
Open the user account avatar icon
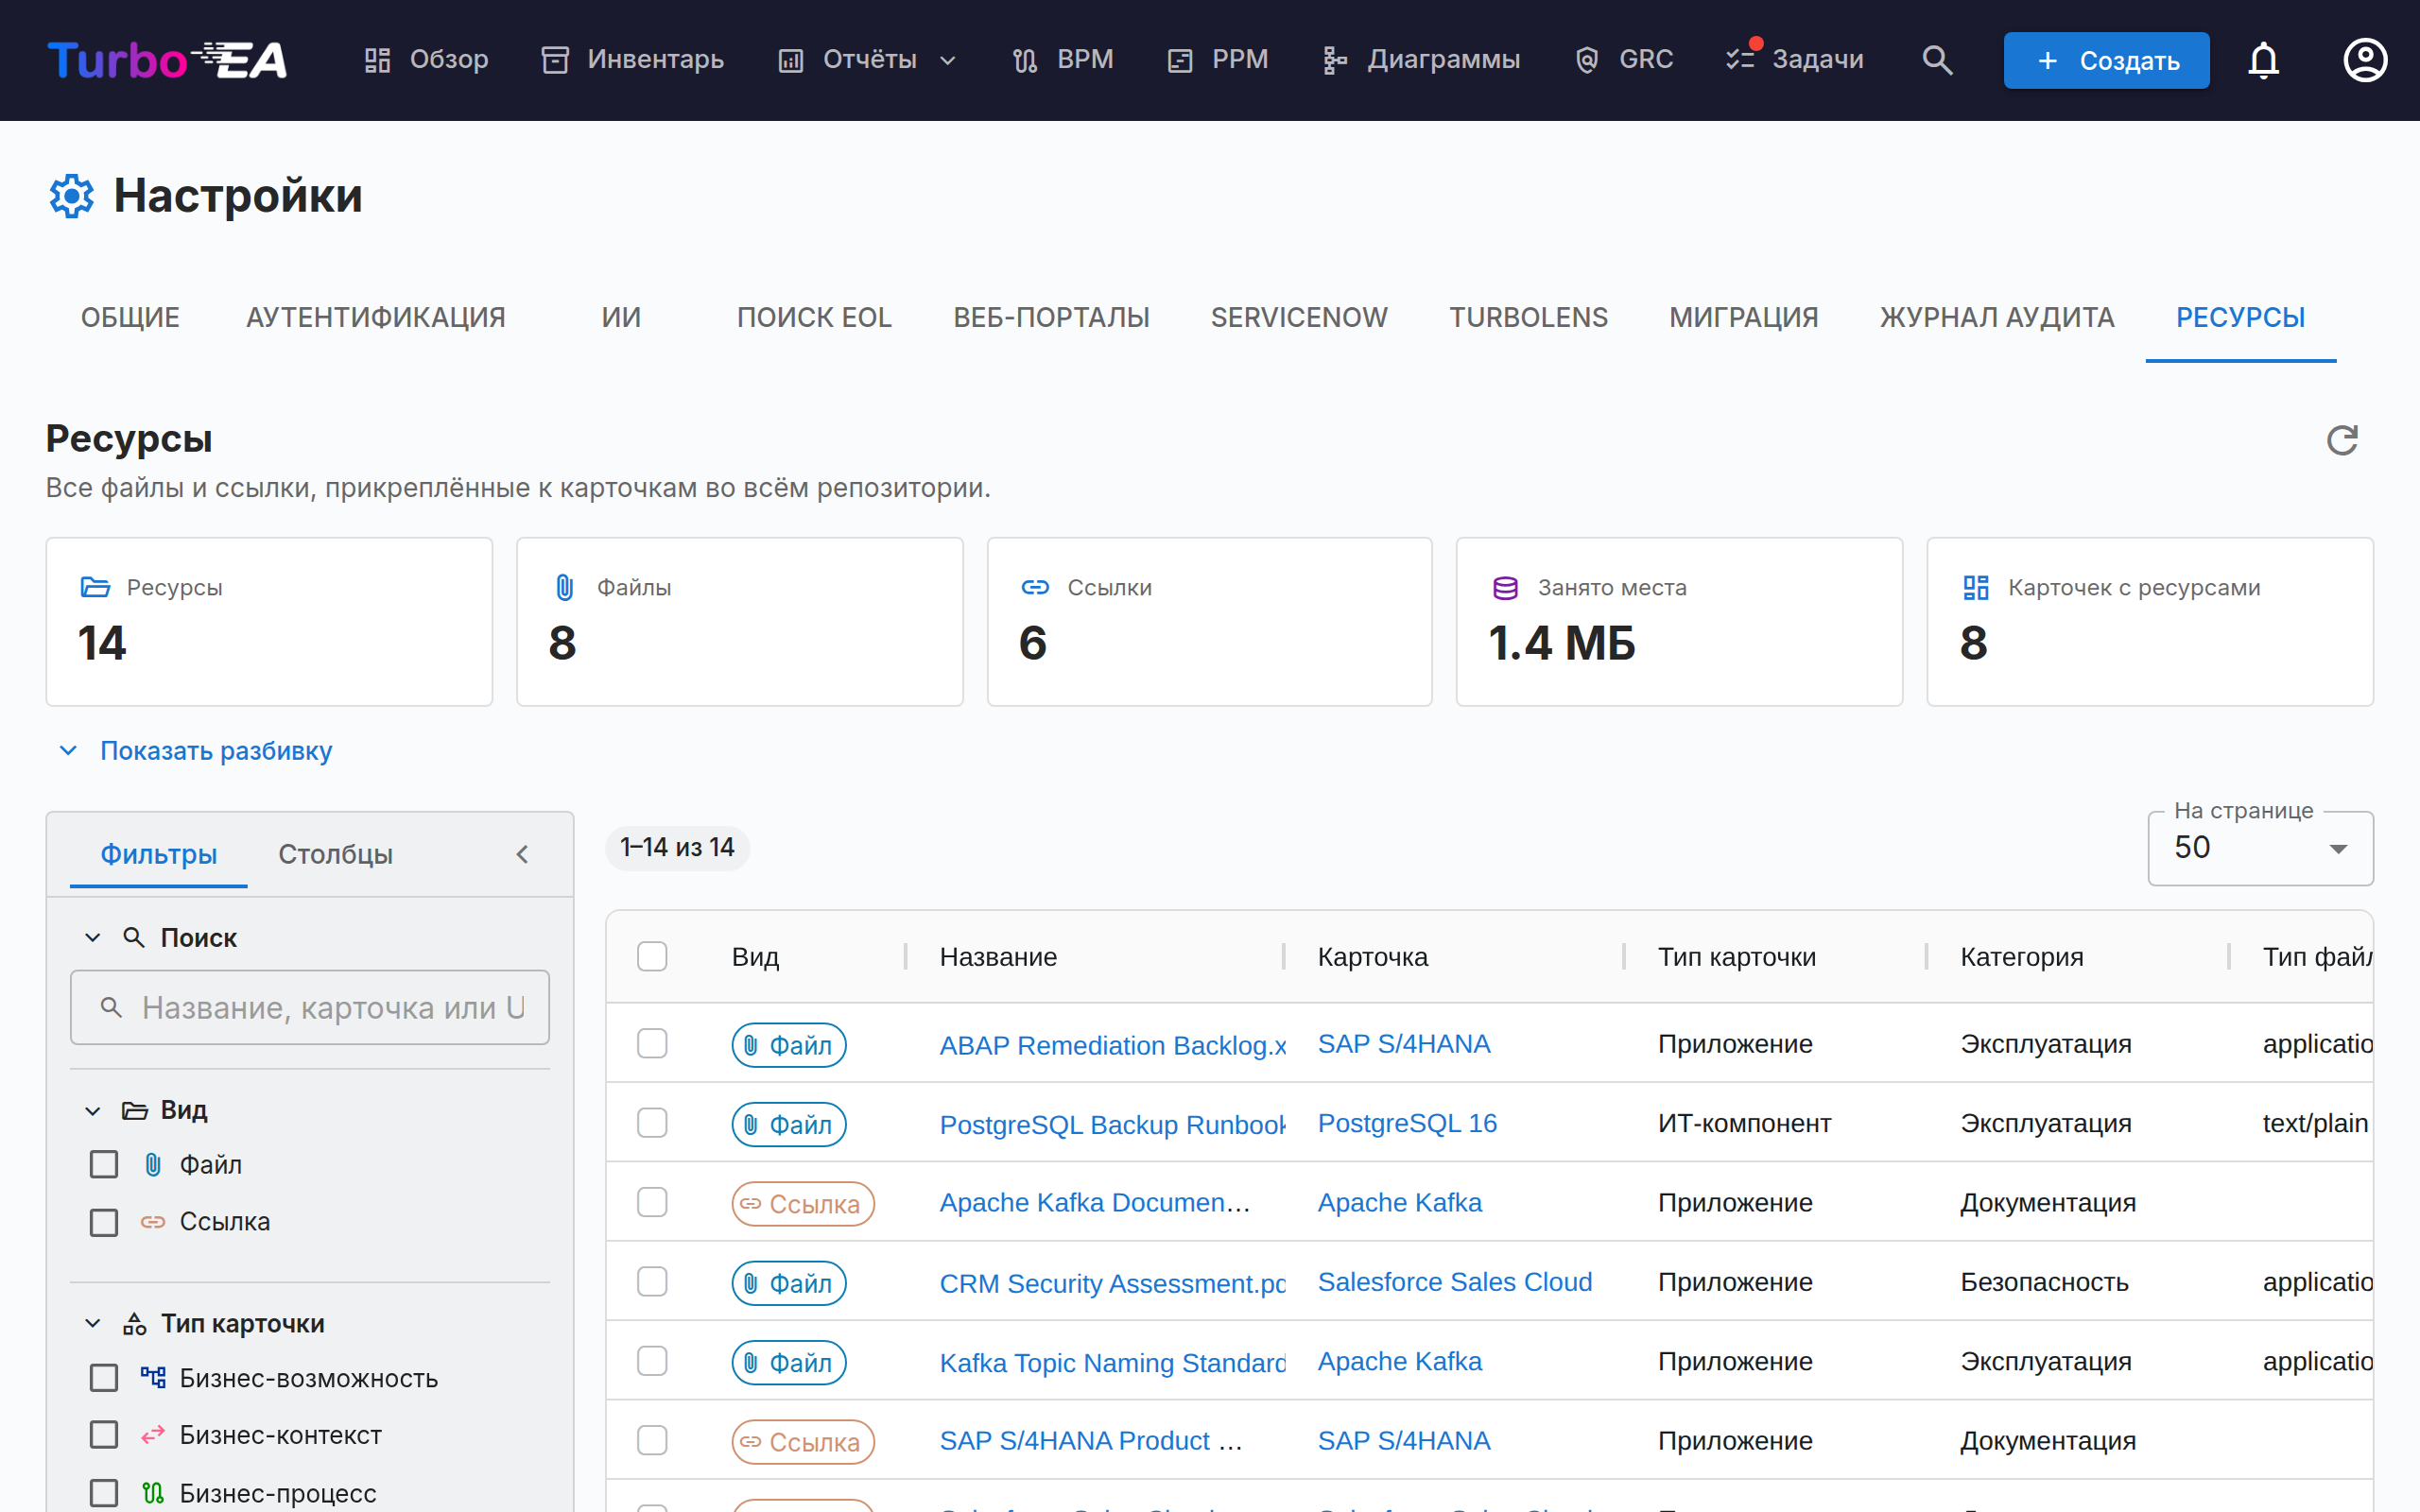click(x=2366, y=60)
